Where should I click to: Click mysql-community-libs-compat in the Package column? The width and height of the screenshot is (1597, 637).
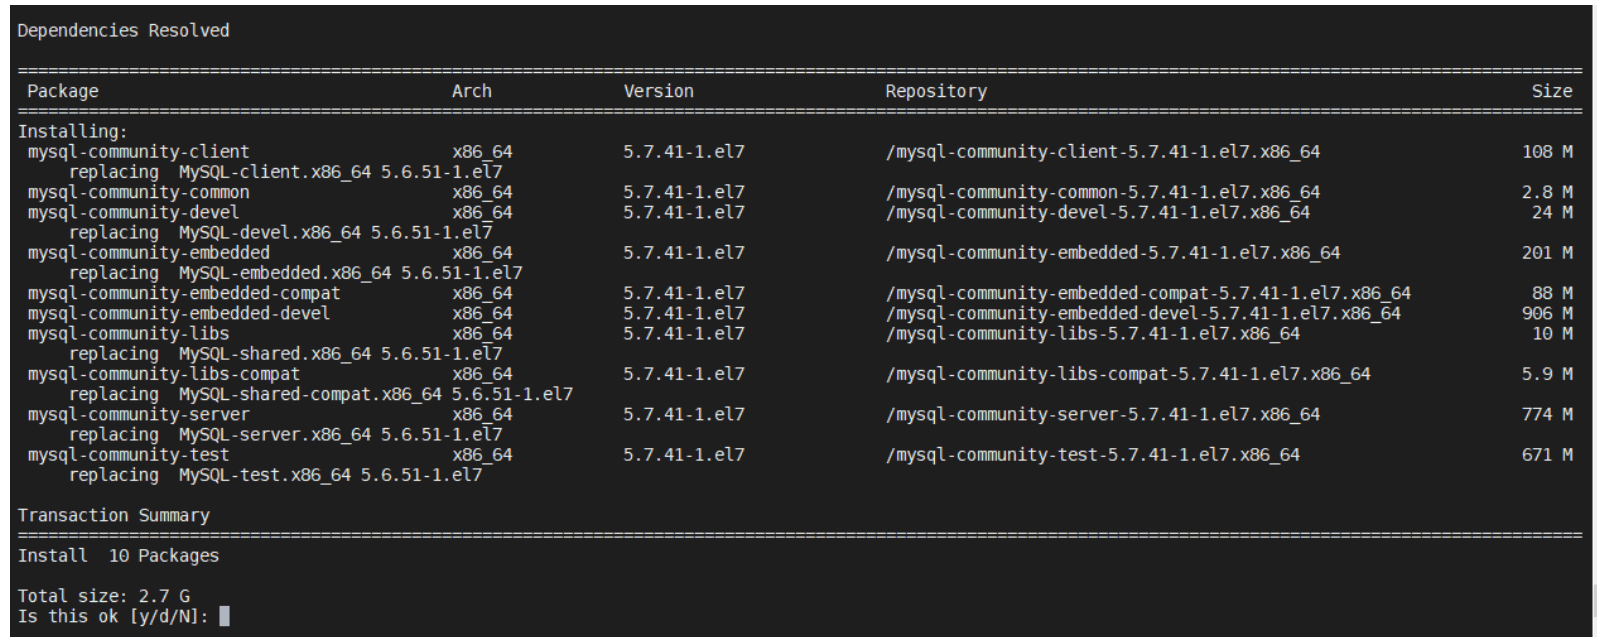163,374
